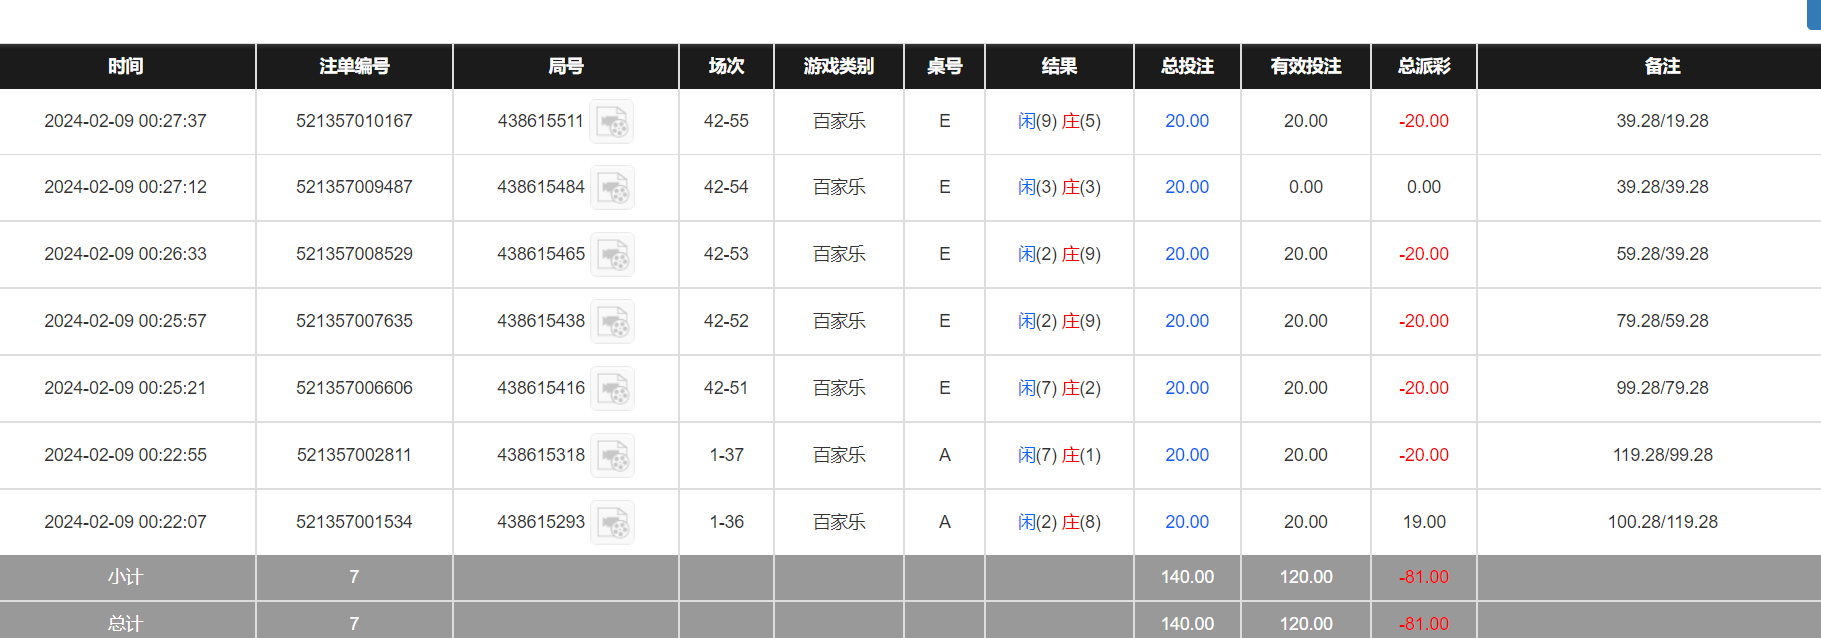Click the 结果 column header

coord(1059,66)
